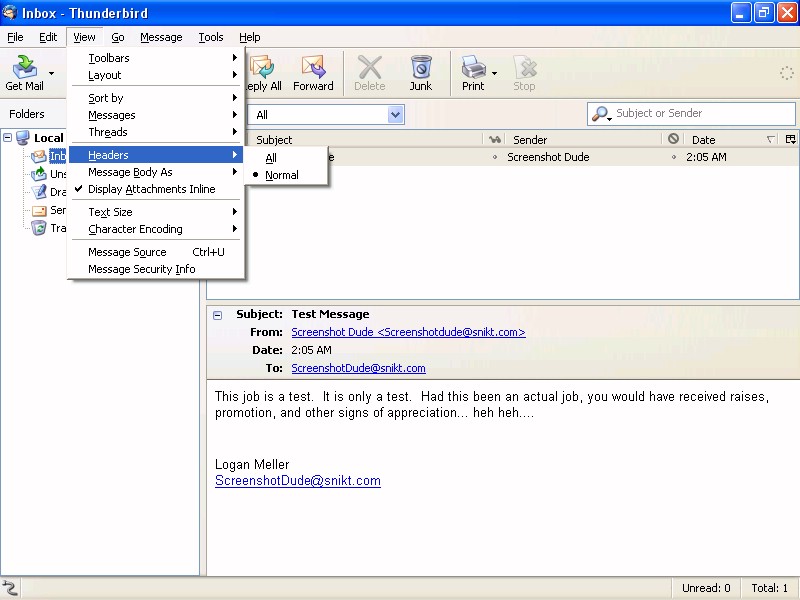Click the read status column icon

pos(494,139)
